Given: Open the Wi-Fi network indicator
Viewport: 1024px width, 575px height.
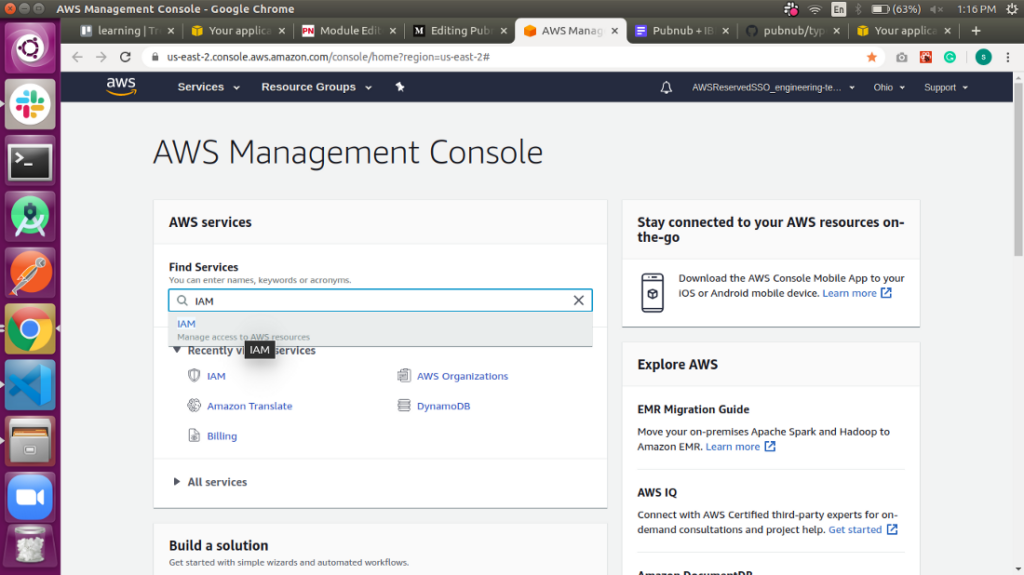Looking at the screenshot, I should [x=814, y=9].
